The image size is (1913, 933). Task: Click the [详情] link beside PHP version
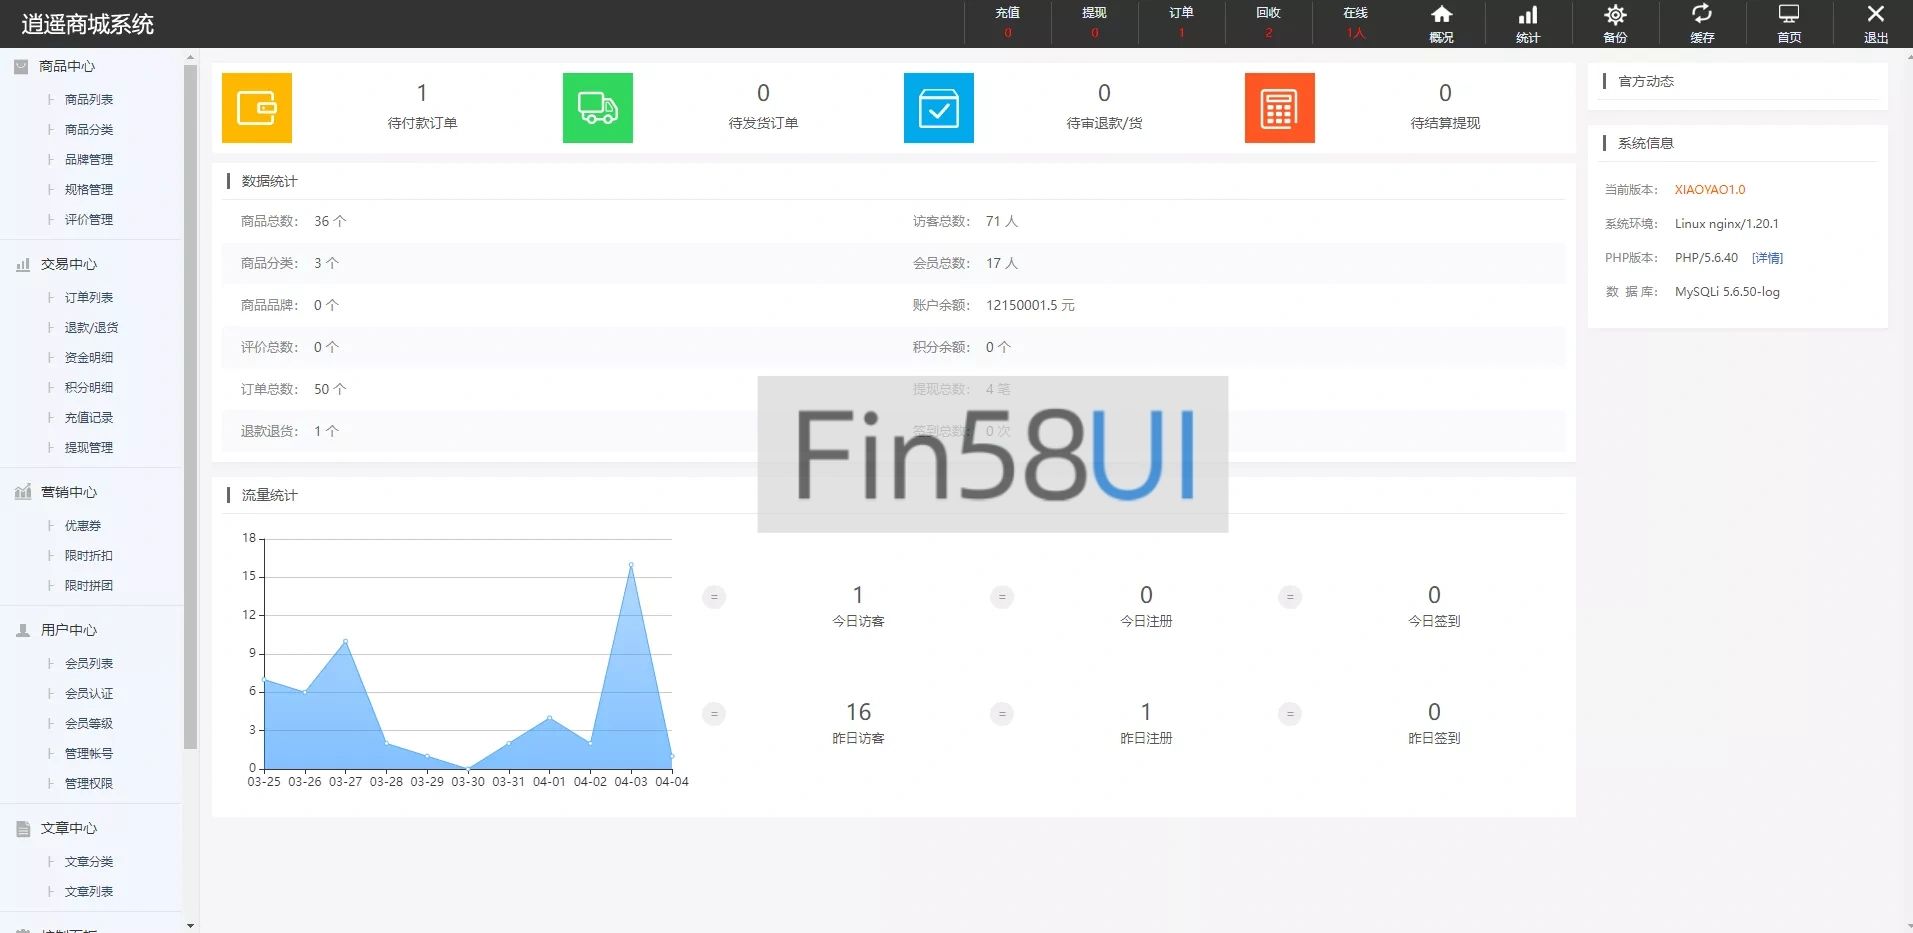point(1767,258)
